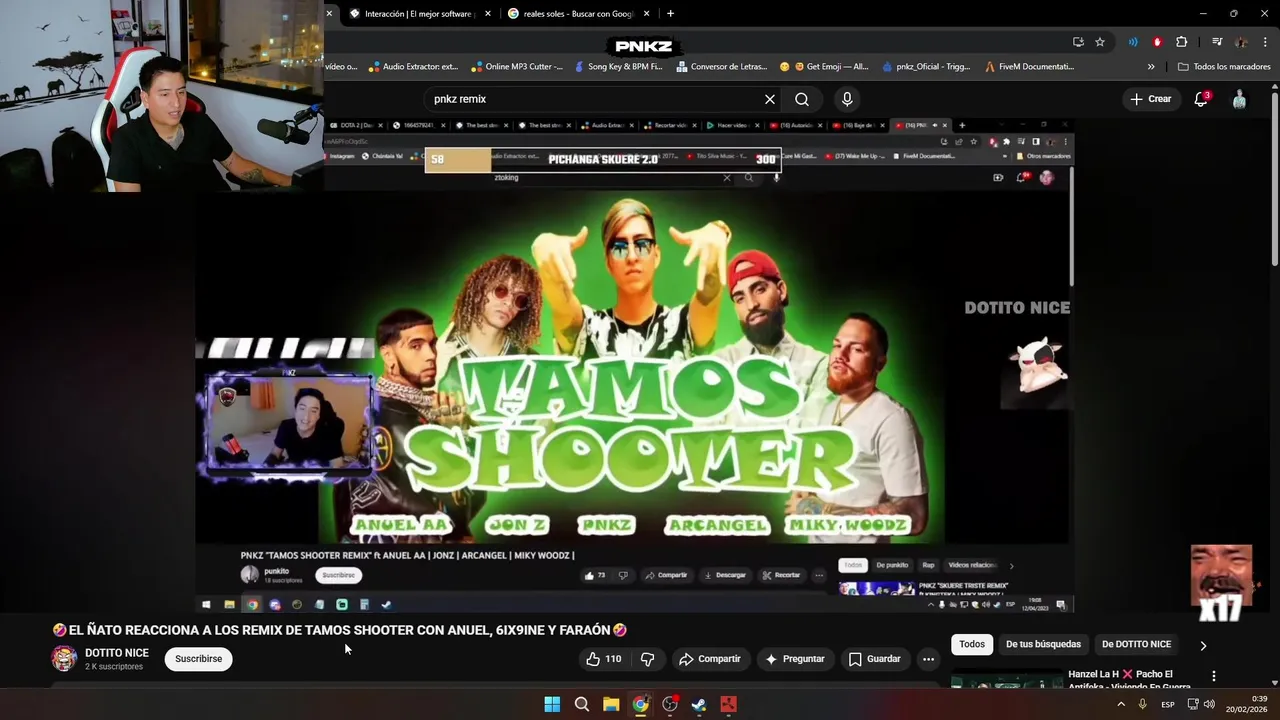
Task: Click the Preguntar button
Action: click(x=795, y=659)
